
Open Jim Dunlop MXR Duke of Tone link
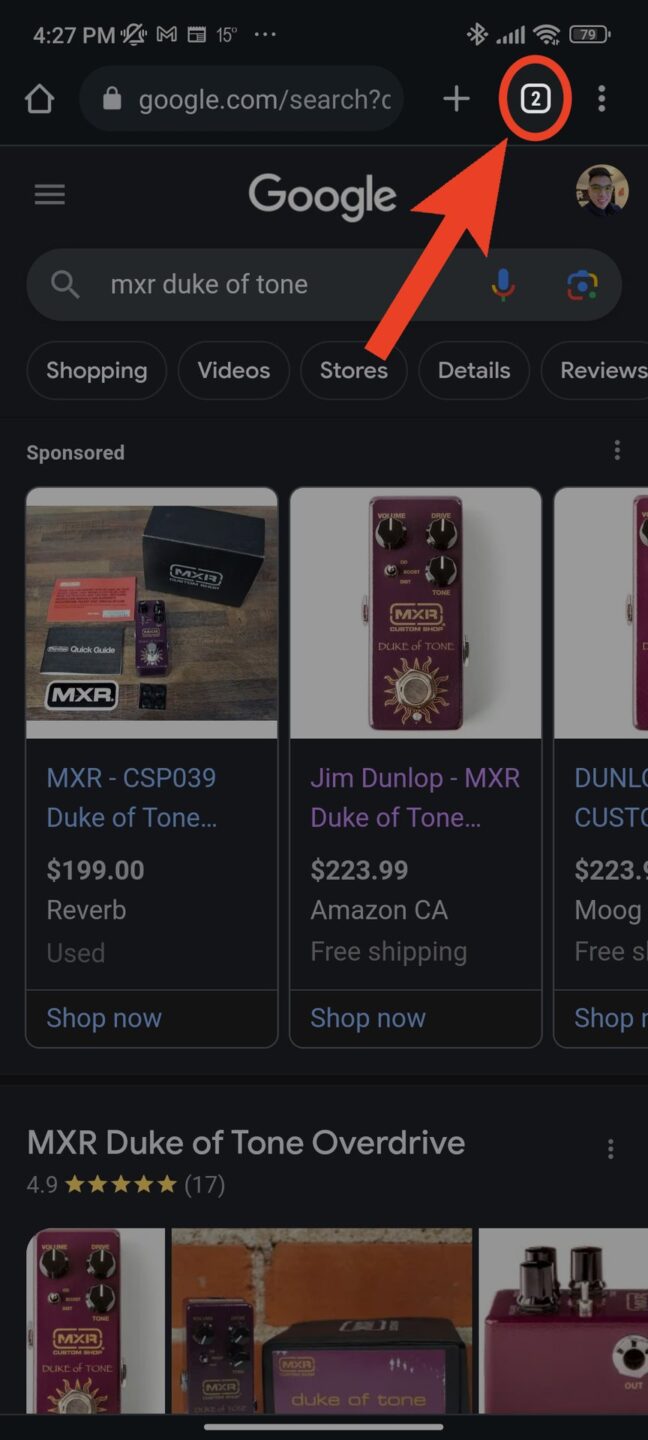[415, 797]
